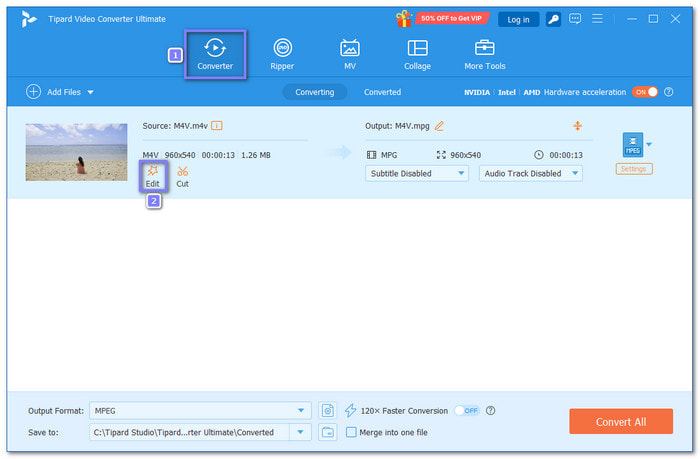Open the Ripper module
700x459 pixels.
click(282, 54)
